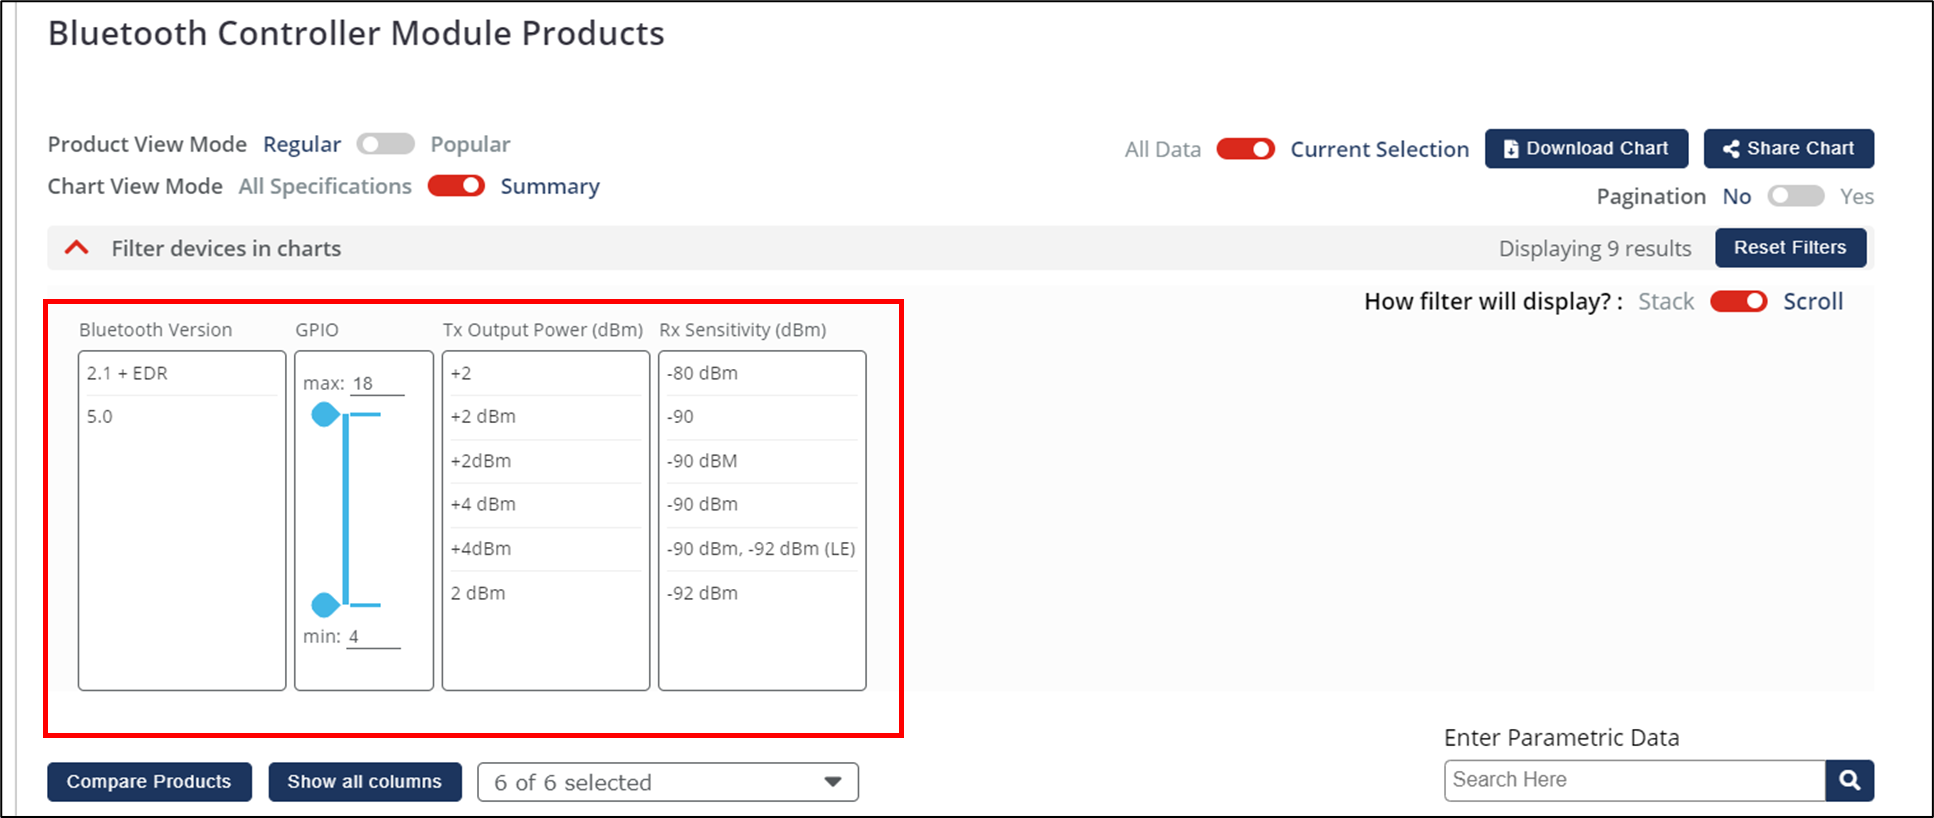This screenshot has height=818, width=1934.
Task: Click the Displaying 9 results text
Action: point(1595,248)
